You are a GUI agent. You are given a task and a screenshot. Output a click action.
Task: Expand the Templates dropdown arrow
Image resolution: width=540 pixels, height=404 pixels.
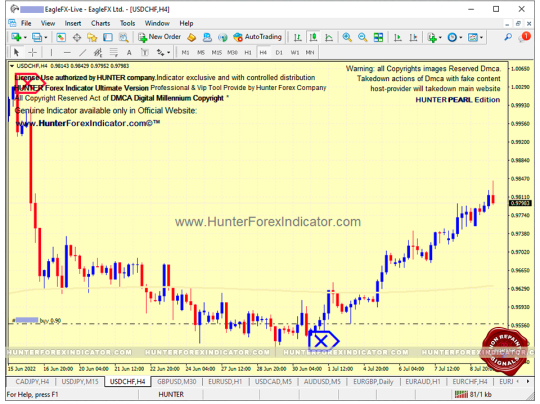coord(481,38)
